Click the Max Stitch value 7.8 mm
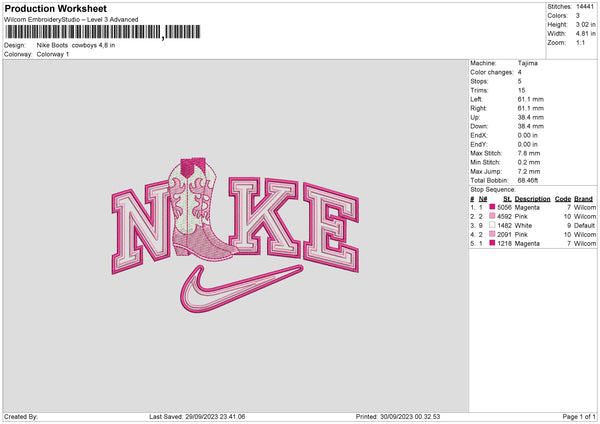Image resolution: width=600 pixels, height=424 pixels. 529,153
